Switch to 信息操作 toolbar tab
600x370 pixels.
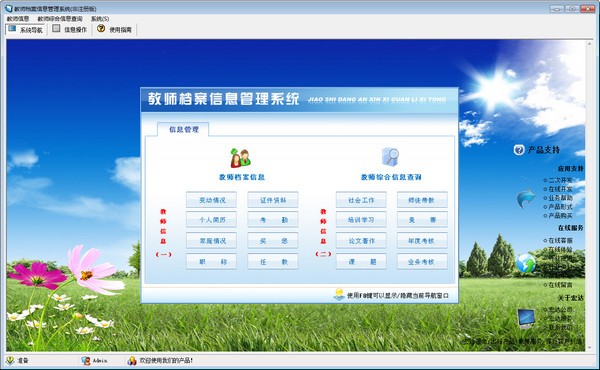tap(70, 29)
